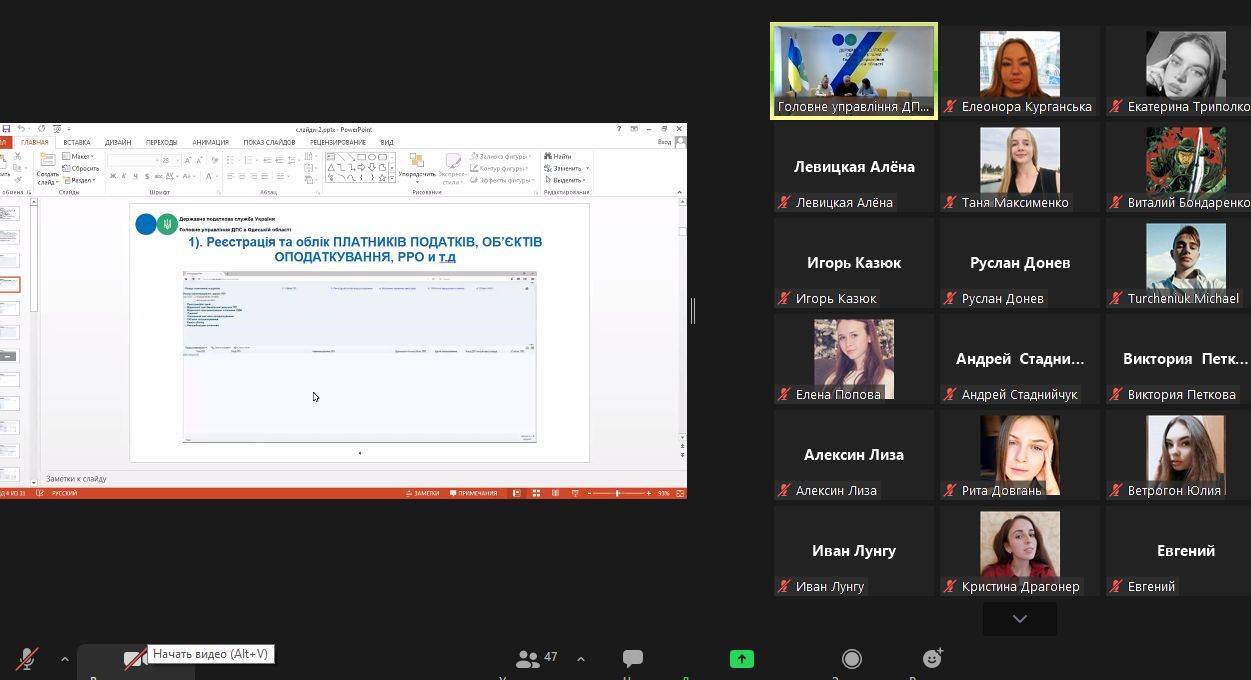Expand audio options arrow next to microphone
Viewport: 1251px width, 680px height.
65,659
